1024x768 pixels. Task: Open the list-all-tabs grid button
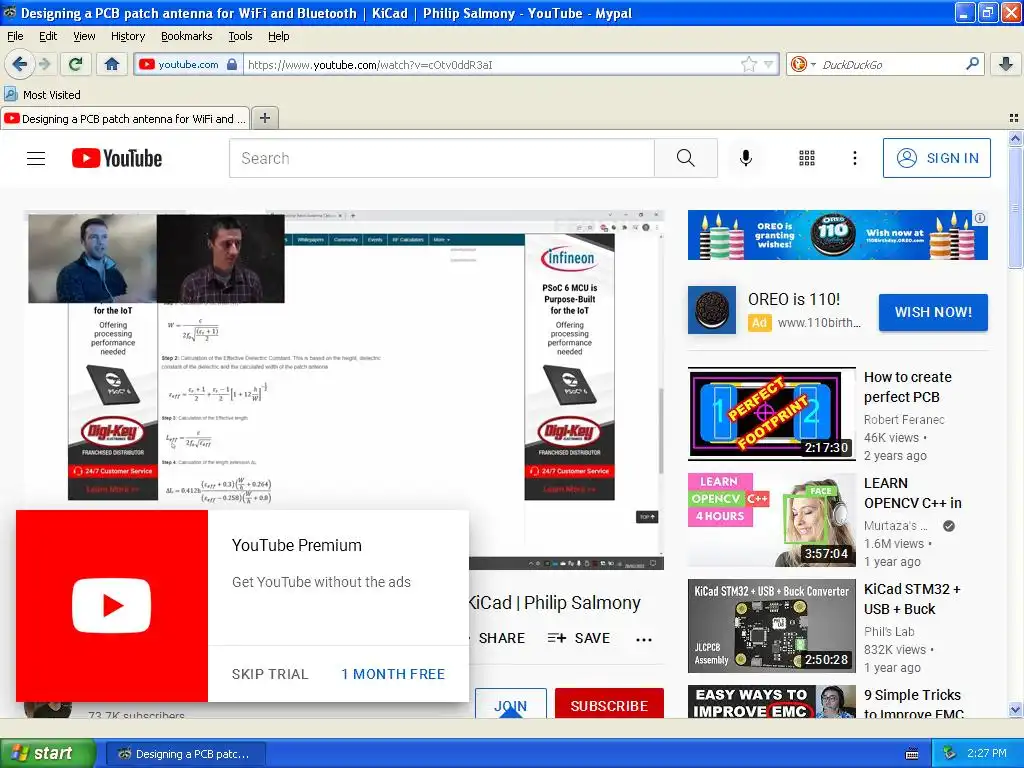point(1014,118)
